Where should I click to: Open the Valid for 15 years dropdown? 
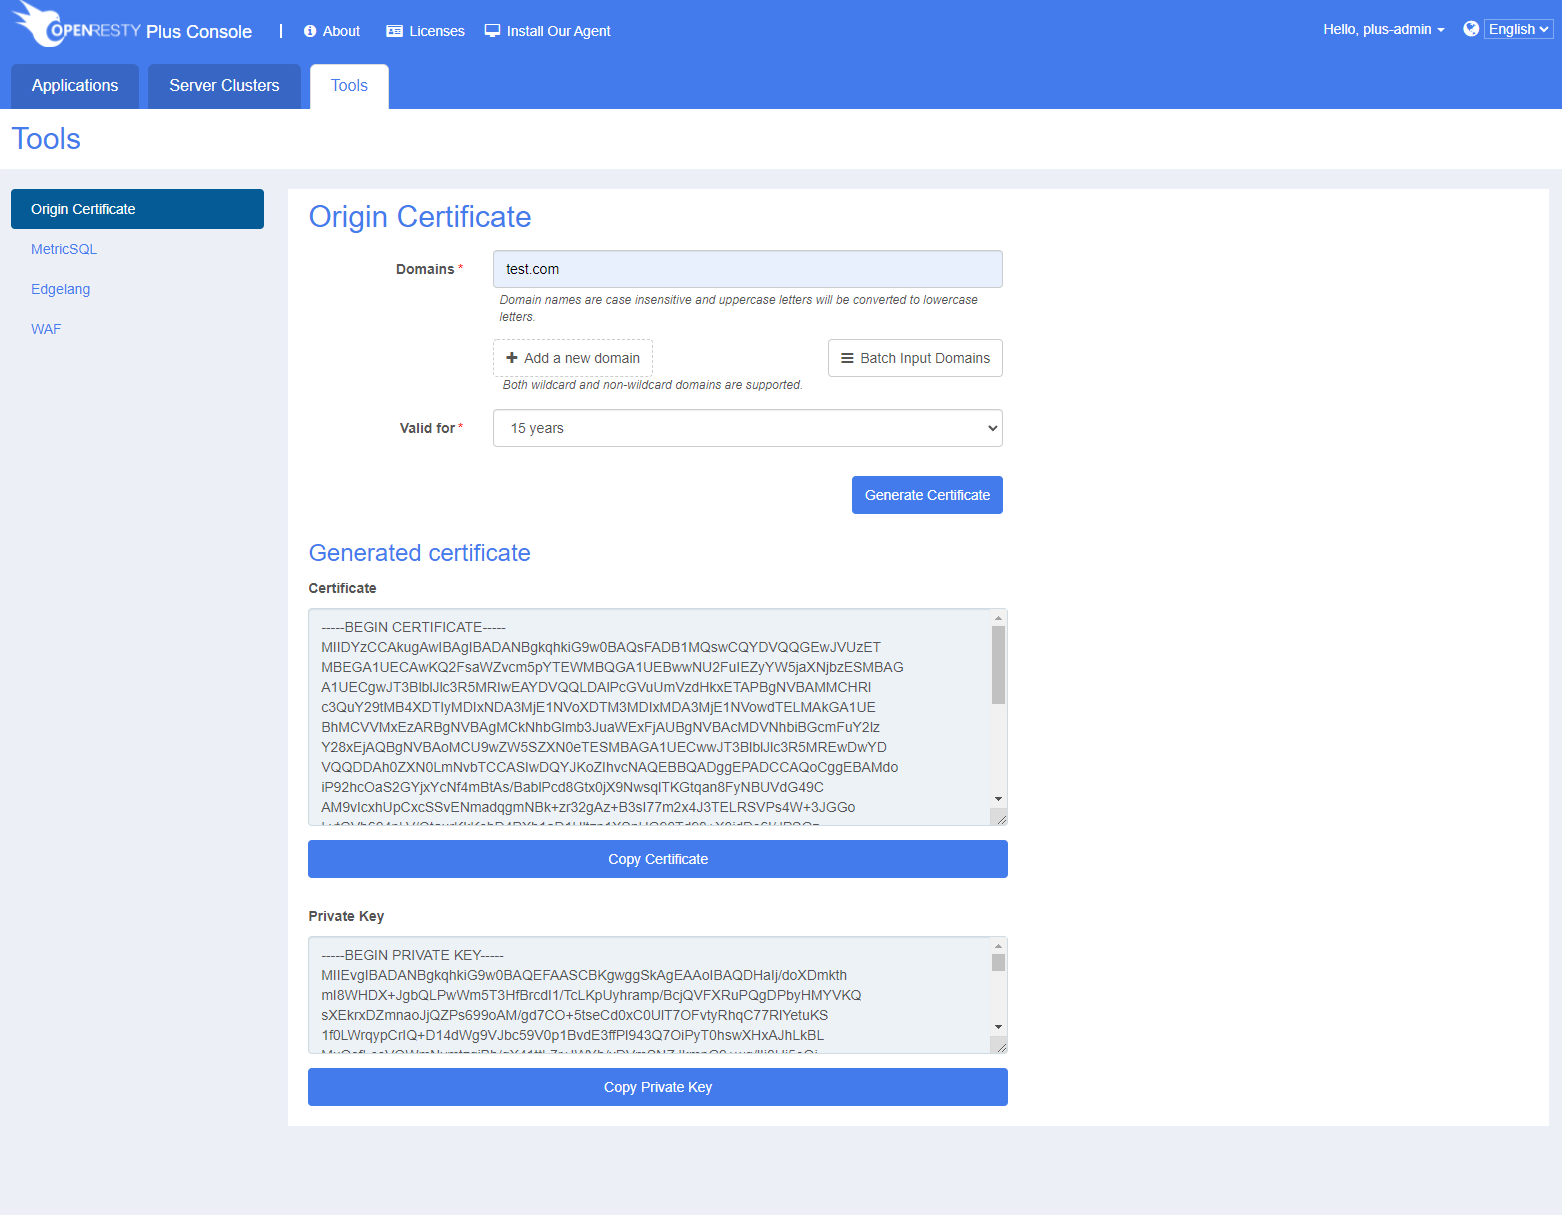748,428
